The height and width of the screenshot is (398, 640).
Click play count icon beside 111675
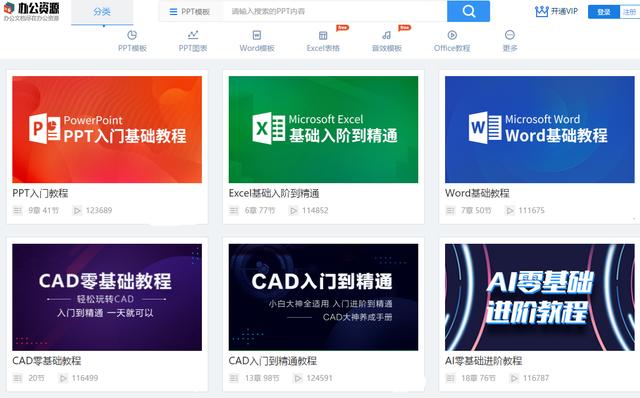click(x=509, y=211)
